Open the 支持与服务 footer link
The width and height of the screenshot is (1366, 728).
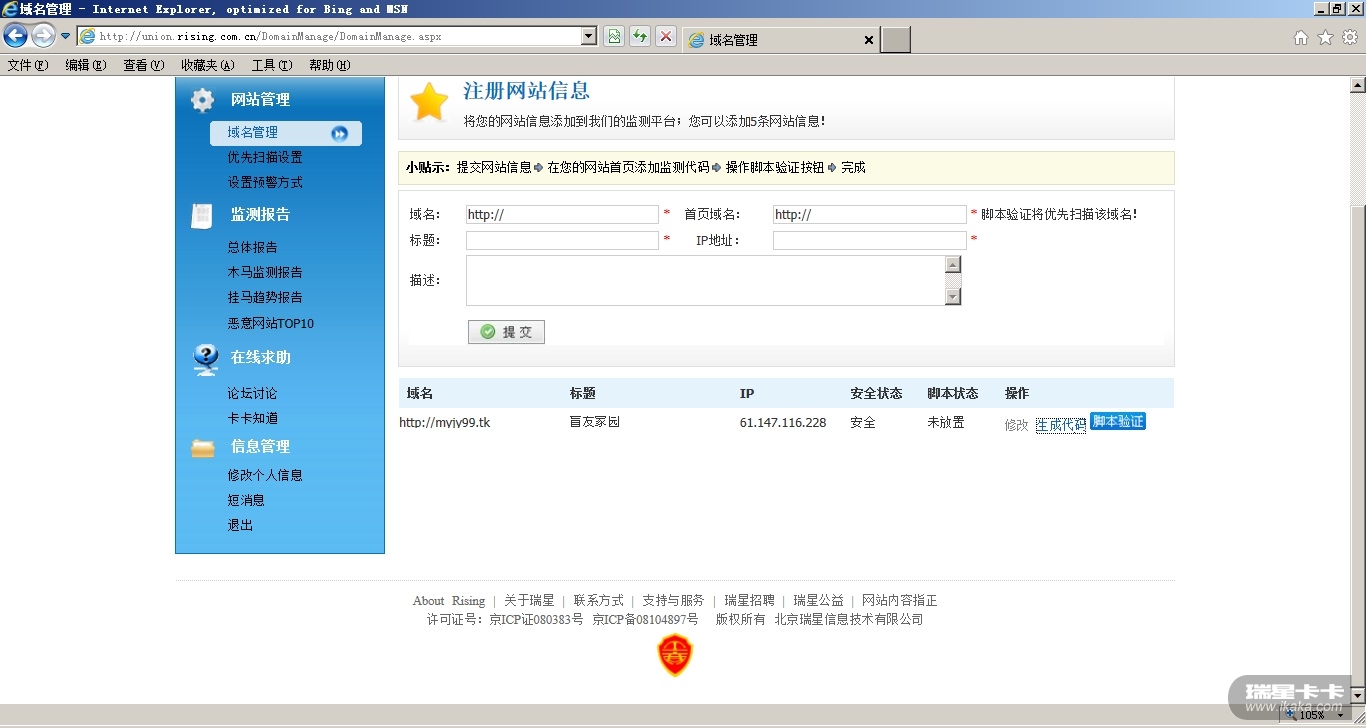(x=673, y=600)
